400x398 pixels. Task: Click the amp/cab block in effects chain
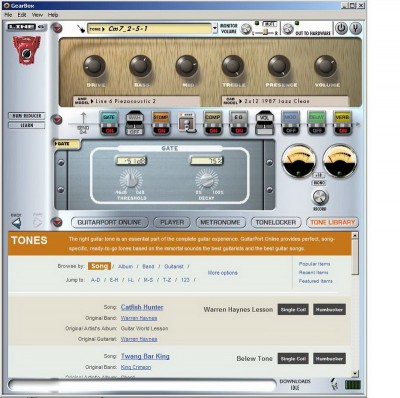click(x=186, y=123)
